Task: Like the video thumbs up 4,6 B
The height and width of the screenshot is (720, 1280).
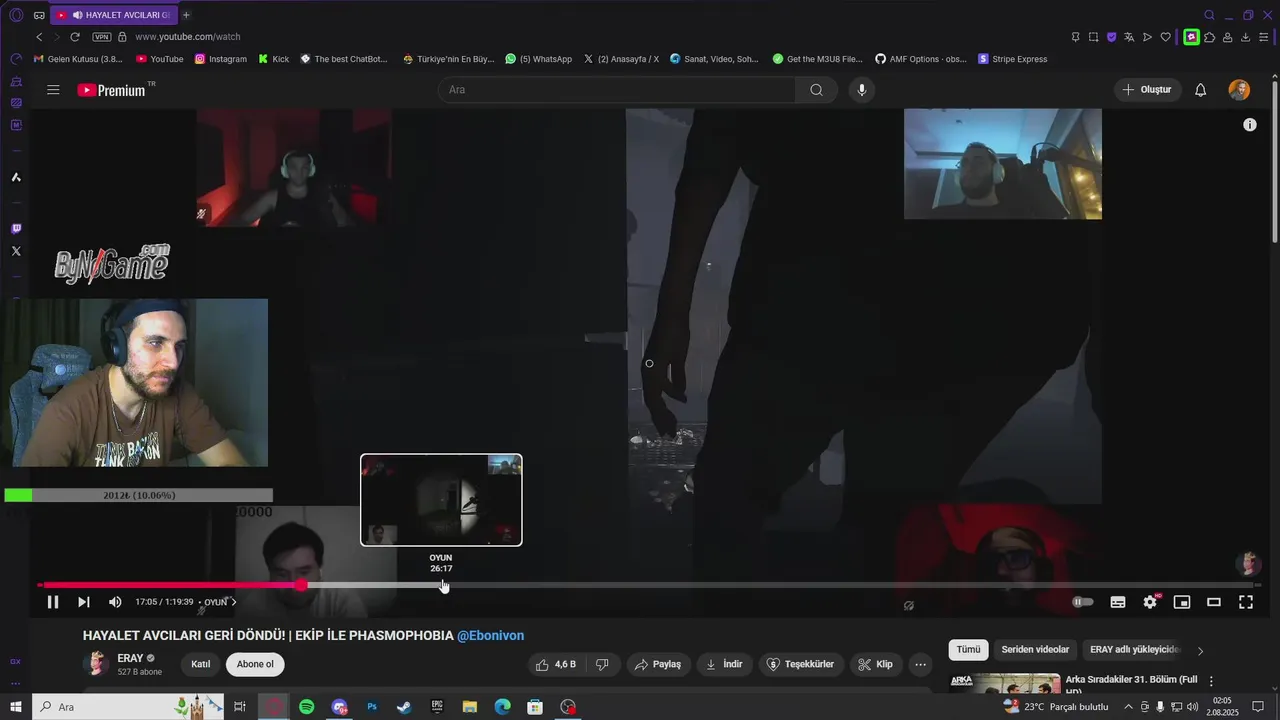Action: [x=556, y=664]
